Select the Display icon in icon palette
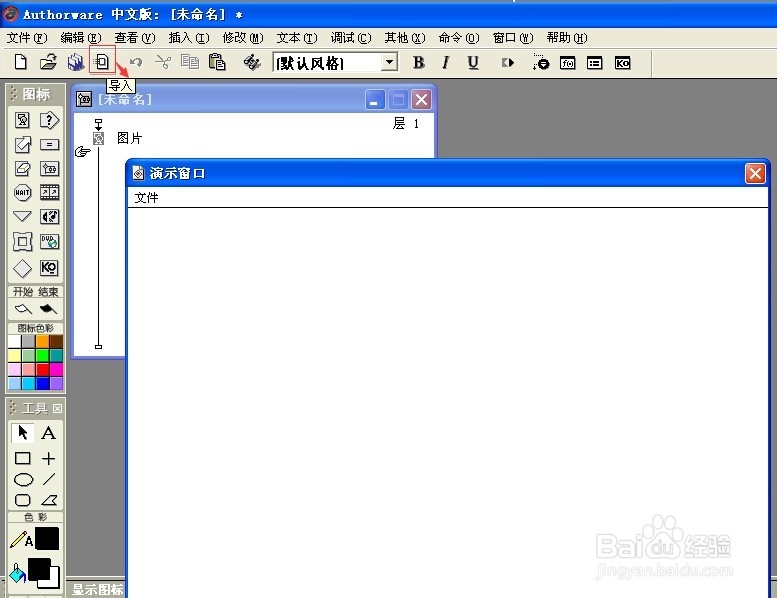The height and width of the screenshot is (598, 777). pyautogui.click(x=22, y=120)
